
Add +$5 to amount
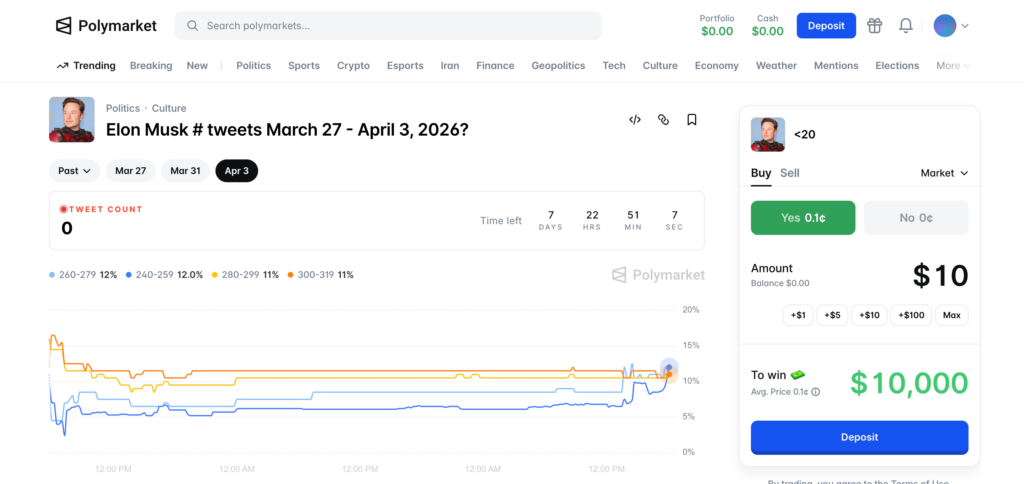[832, 315]
